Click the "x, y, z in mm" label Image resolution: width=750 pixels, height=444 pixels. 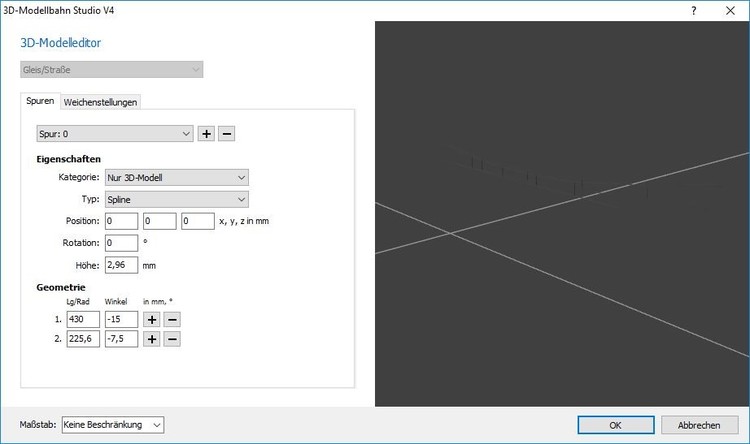point(244,221)
